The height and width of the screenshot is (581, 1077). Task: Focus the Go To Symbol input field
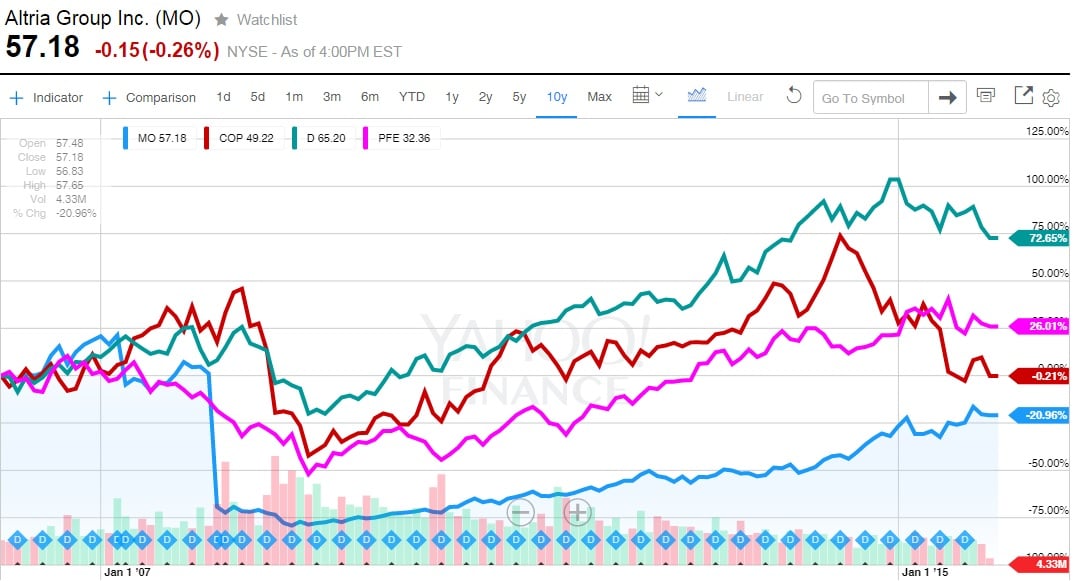(x=870, y=98)
